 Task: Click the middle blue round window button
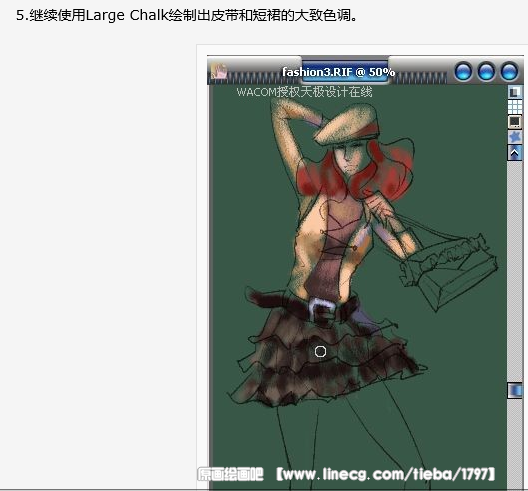coord(486,71)
